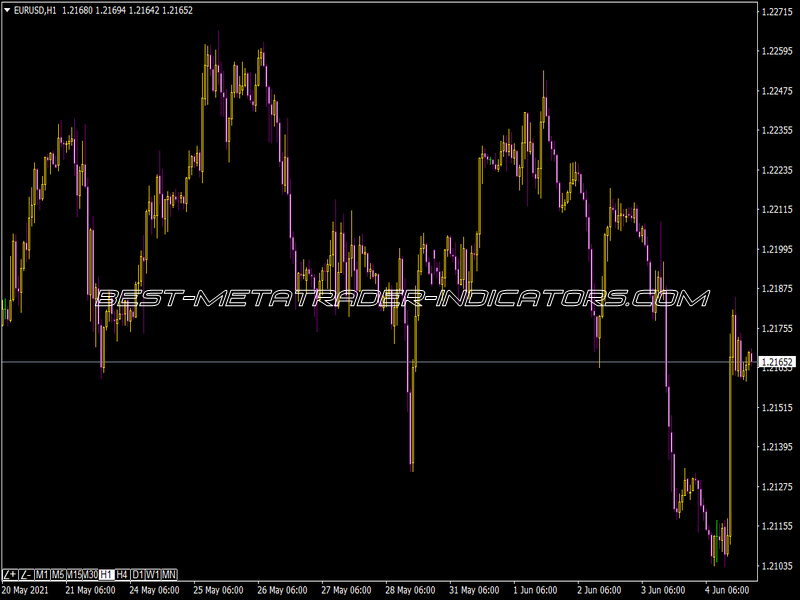Click the 31 May 06:00 time label
The width and height of the screenshot is (800, 600).
474,590
